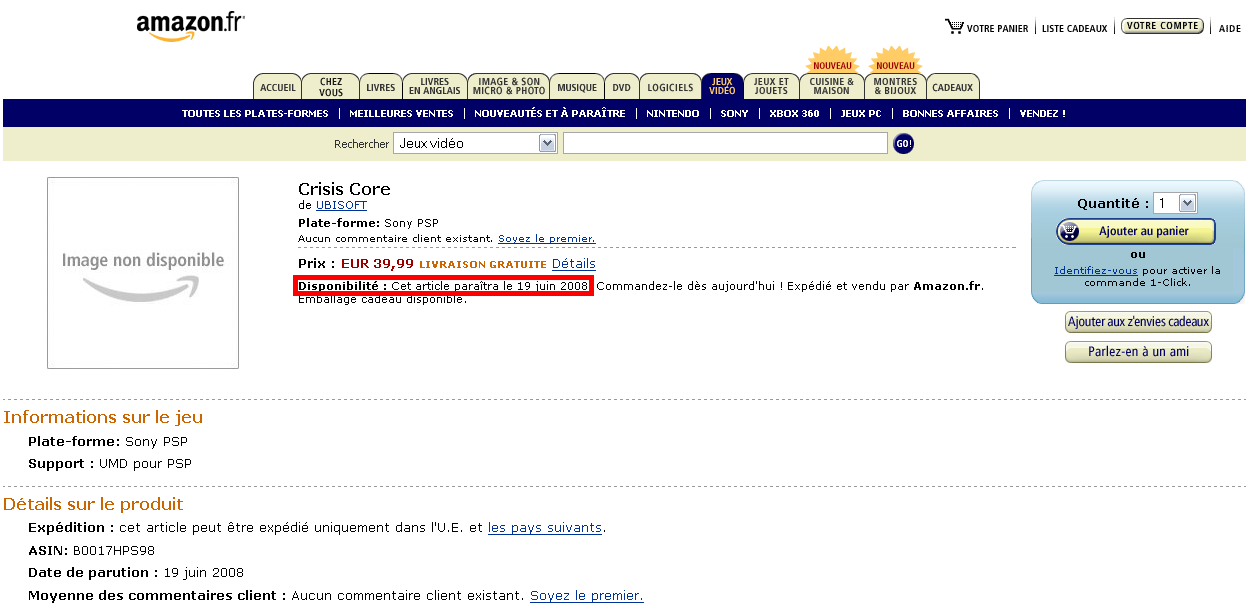Click the Ajouter au panier button
1251x610 pixels.
pyautogui.click(x=1136, y=231)
